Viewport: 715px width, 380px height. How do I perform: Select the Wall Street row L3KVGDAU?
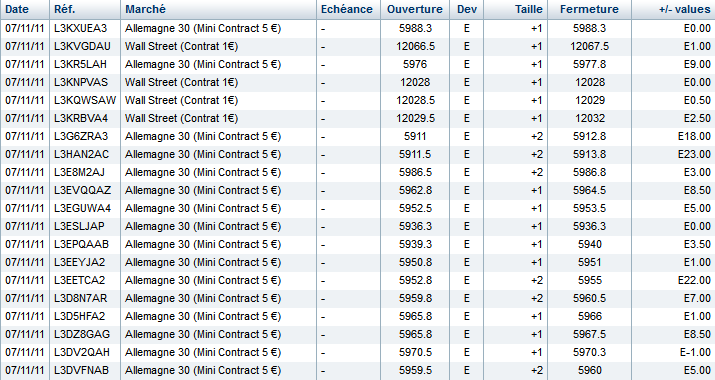click(x=358, y=47)
